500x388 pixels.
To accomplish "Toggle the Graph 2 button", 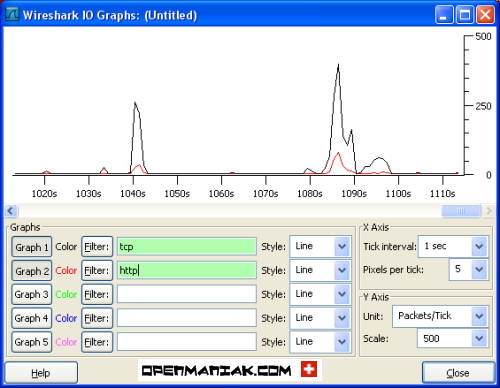I will pyautogui.click(x=32, y=271).
